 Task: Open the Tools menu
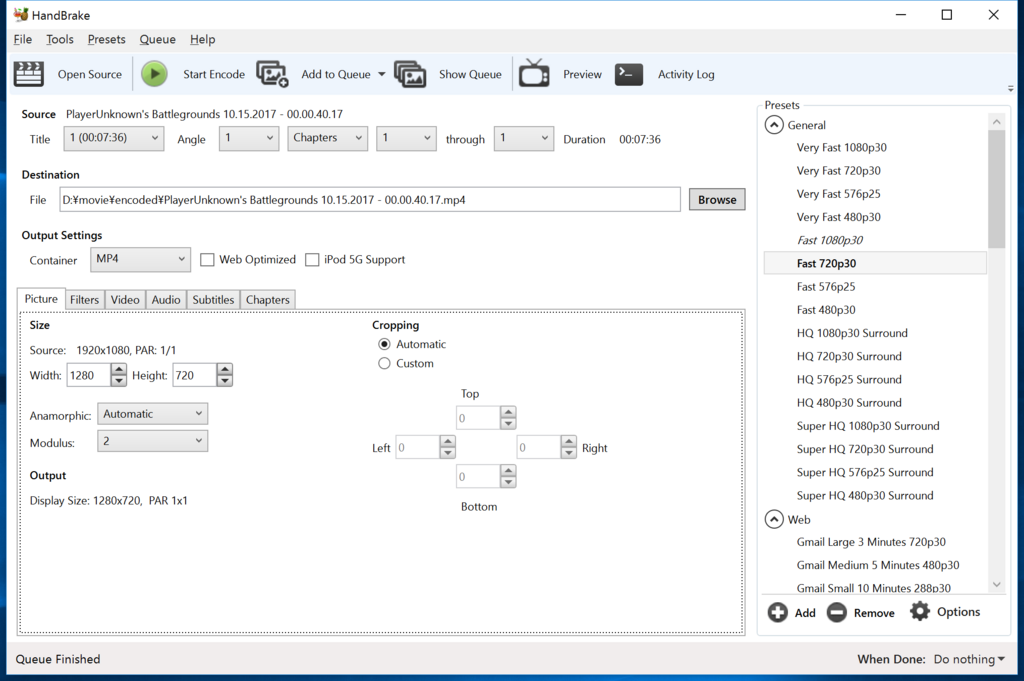click(x=59, y=39)
